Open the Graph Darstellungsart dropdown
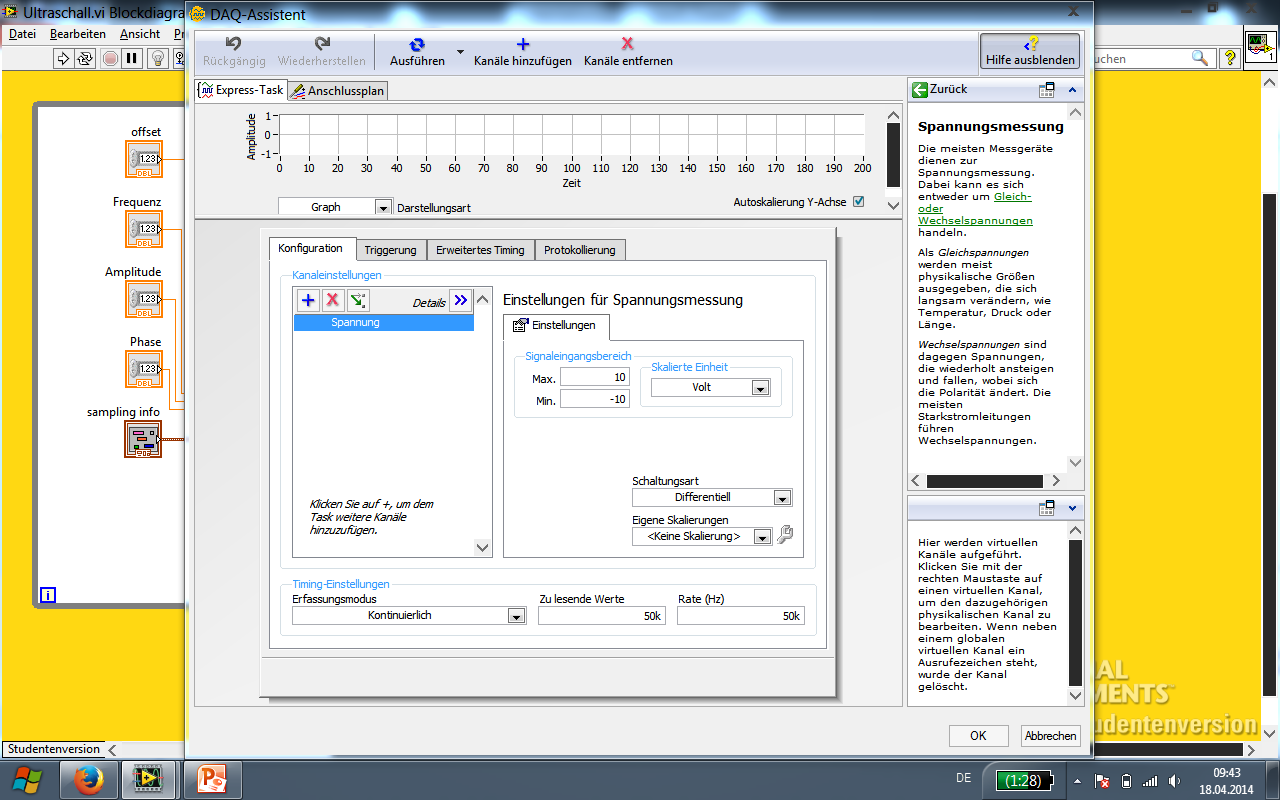 click(x=383, y=207)
